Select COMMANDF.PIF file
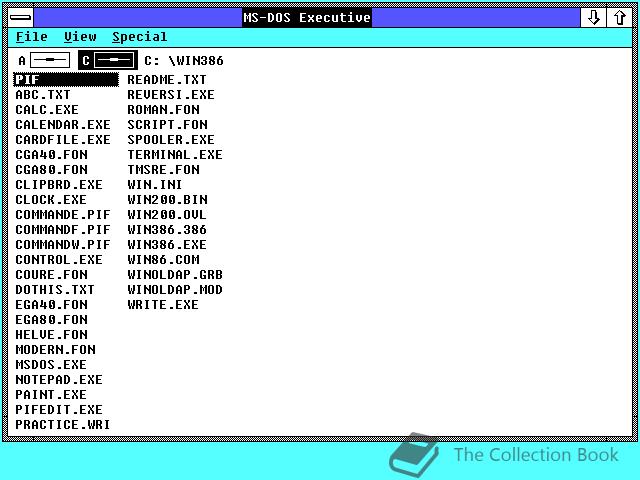 coord(63,230)
